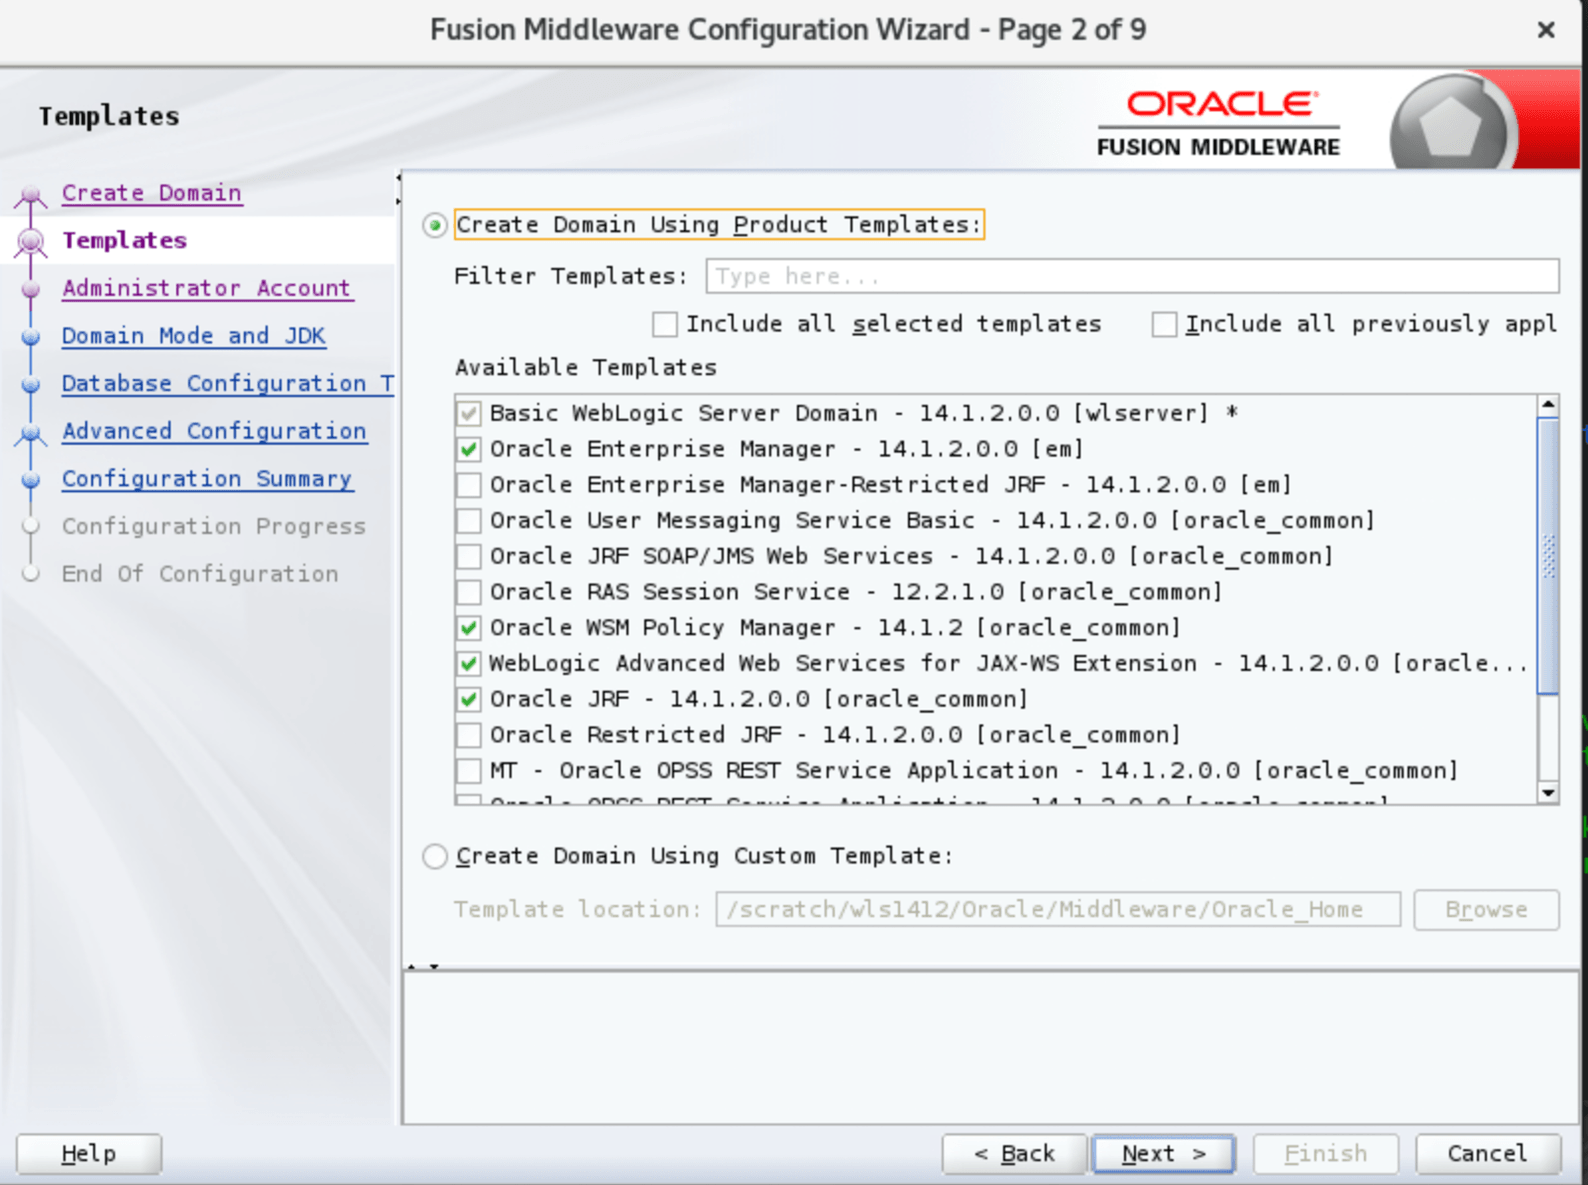Check Oracle Enterprise Manager-Restricted JRF template
Viewport: 1588px width, 1185px height.
coord(468,485)
